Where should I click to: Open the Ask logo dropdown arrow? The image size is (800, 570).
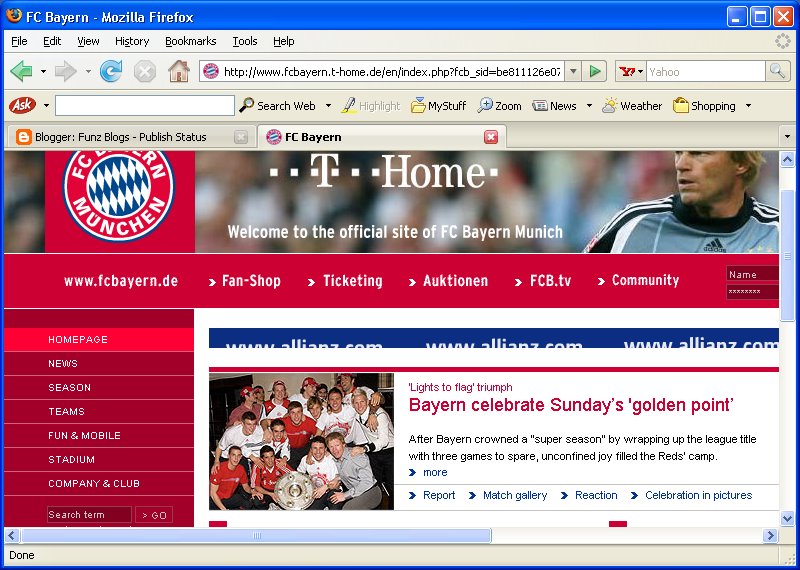tap(46, 106)
